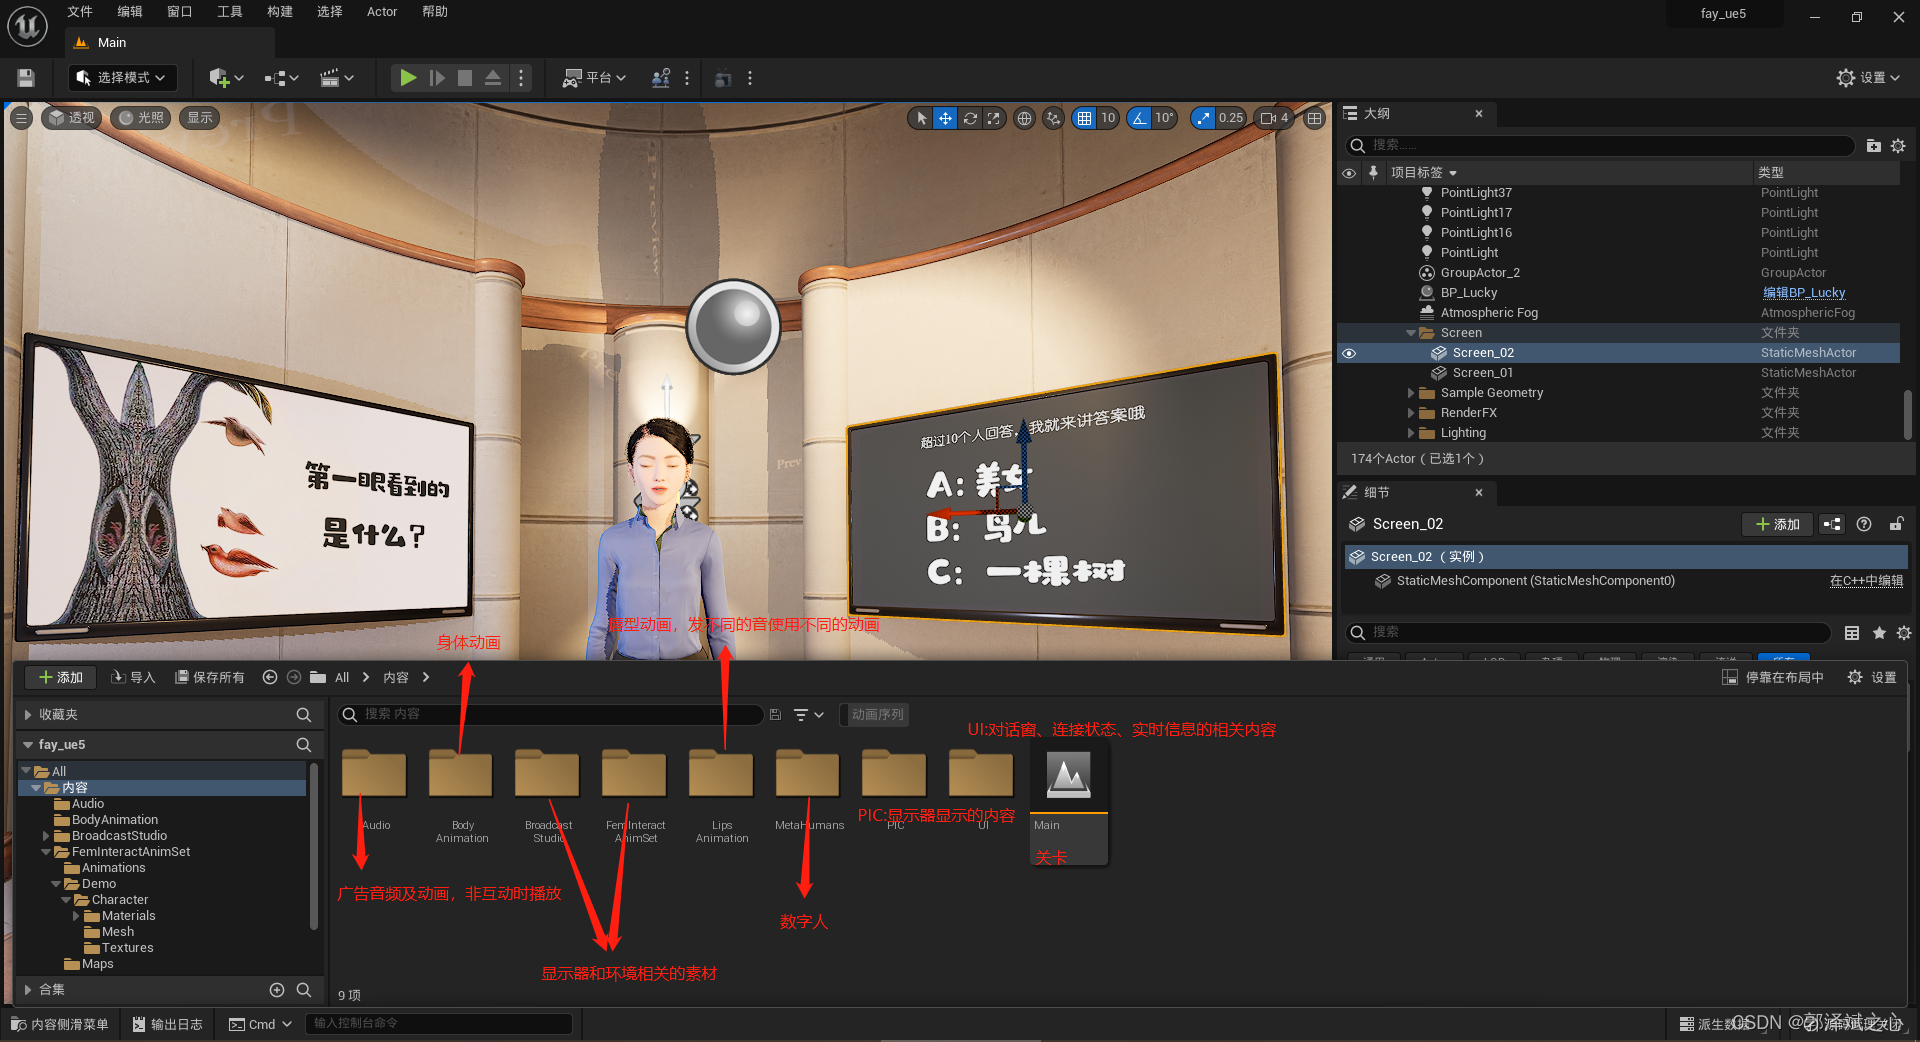This screenshot has height=1042, width=1920.
Task: Open camera speed setting showing 4
Action: [x=1275, y=118]
